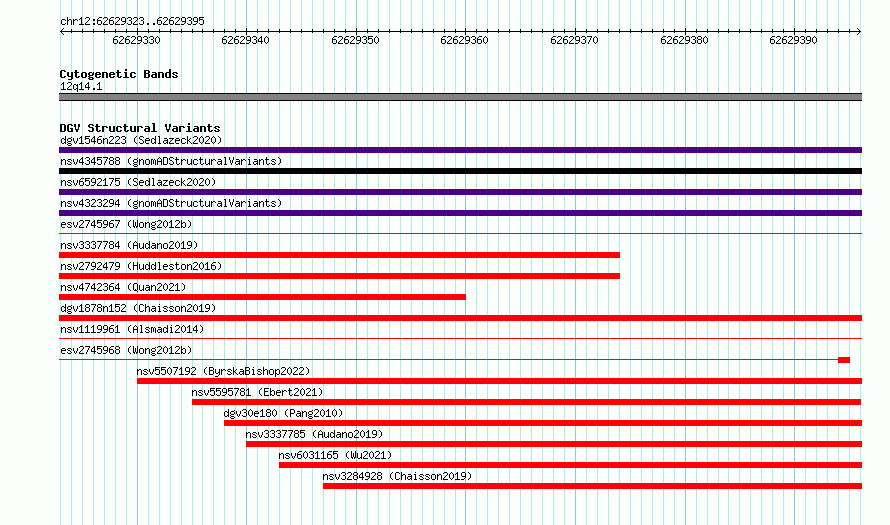Screen dimensions: 890x525
Task: Open variant nsv6031165 (Wu2021) label
Action: (335, 455)
